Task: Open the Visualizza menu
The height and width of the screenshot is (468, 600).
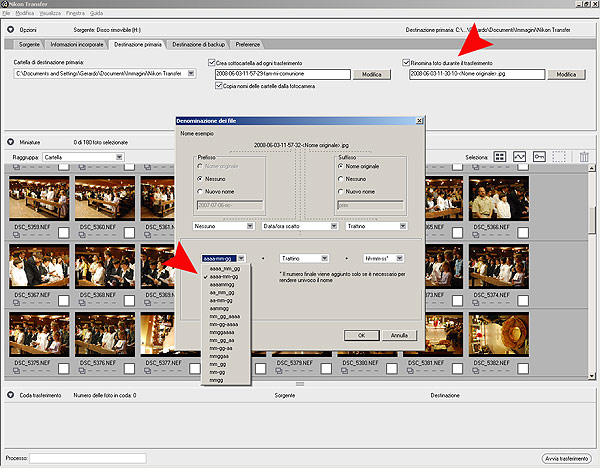Action: click(50, 13)
